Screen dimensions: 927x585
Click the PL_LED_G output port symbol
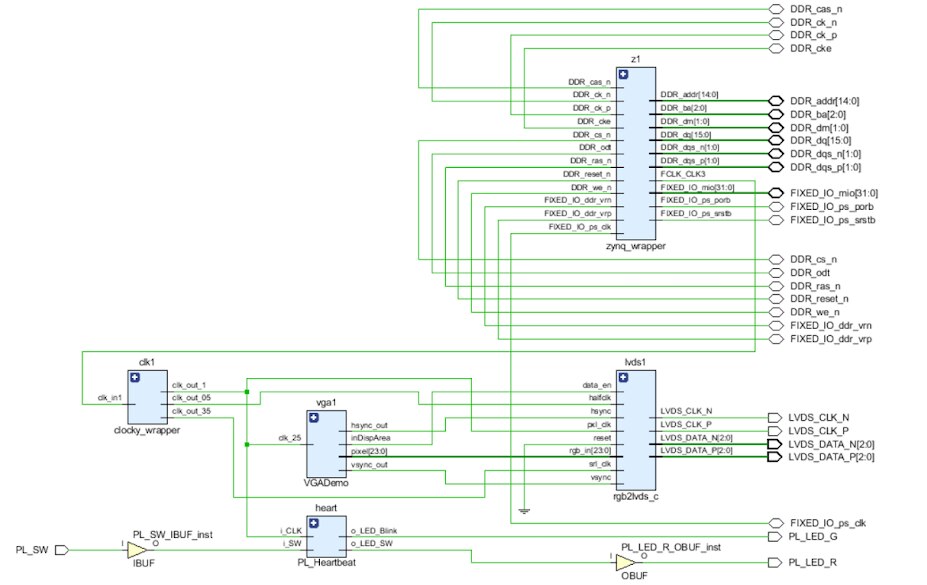(x=774, y=537)
